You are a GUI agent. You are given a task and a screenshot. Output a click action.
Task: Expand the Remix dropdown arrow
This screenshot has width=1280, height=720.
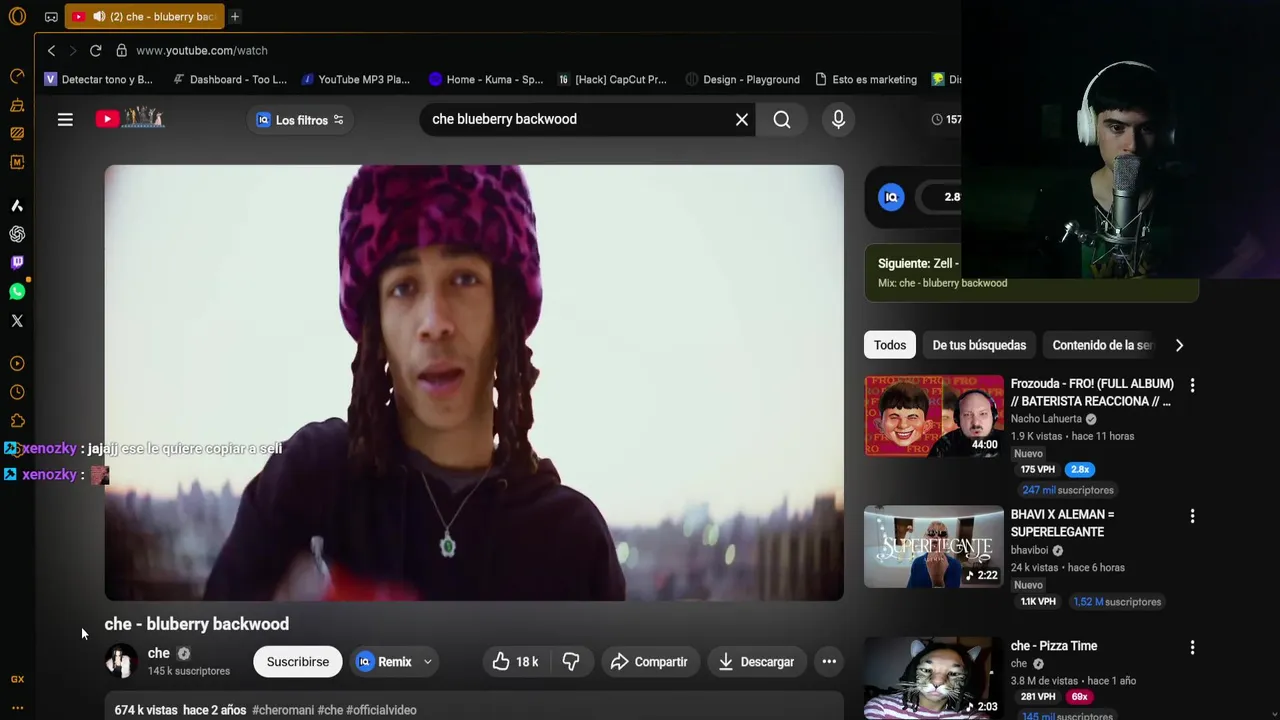[427, 661]
